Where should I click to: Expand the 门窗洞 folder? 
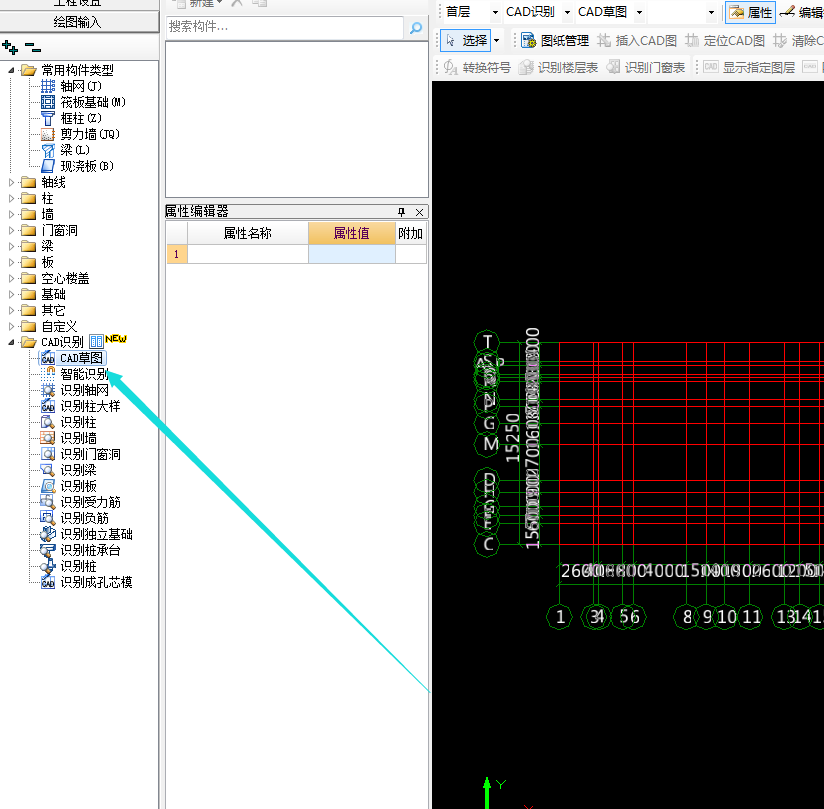click(x=11, y=230)
